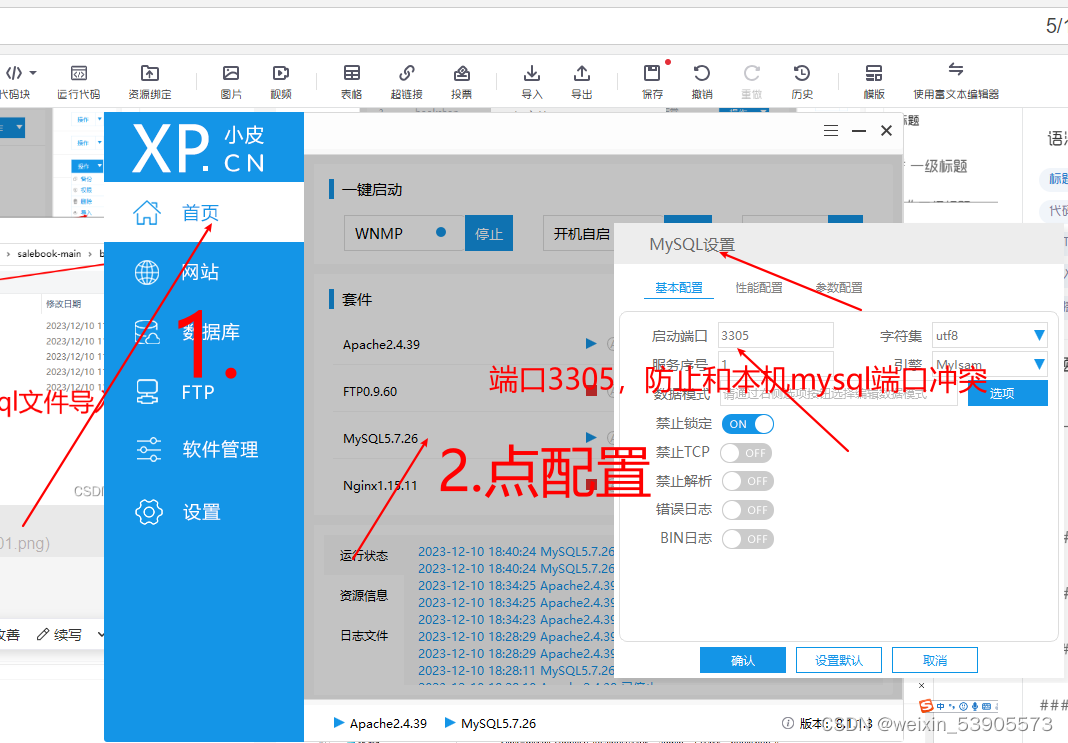Insert an image via the picture icon
The width and height of the screenshot is (1068, 743).
231,73
